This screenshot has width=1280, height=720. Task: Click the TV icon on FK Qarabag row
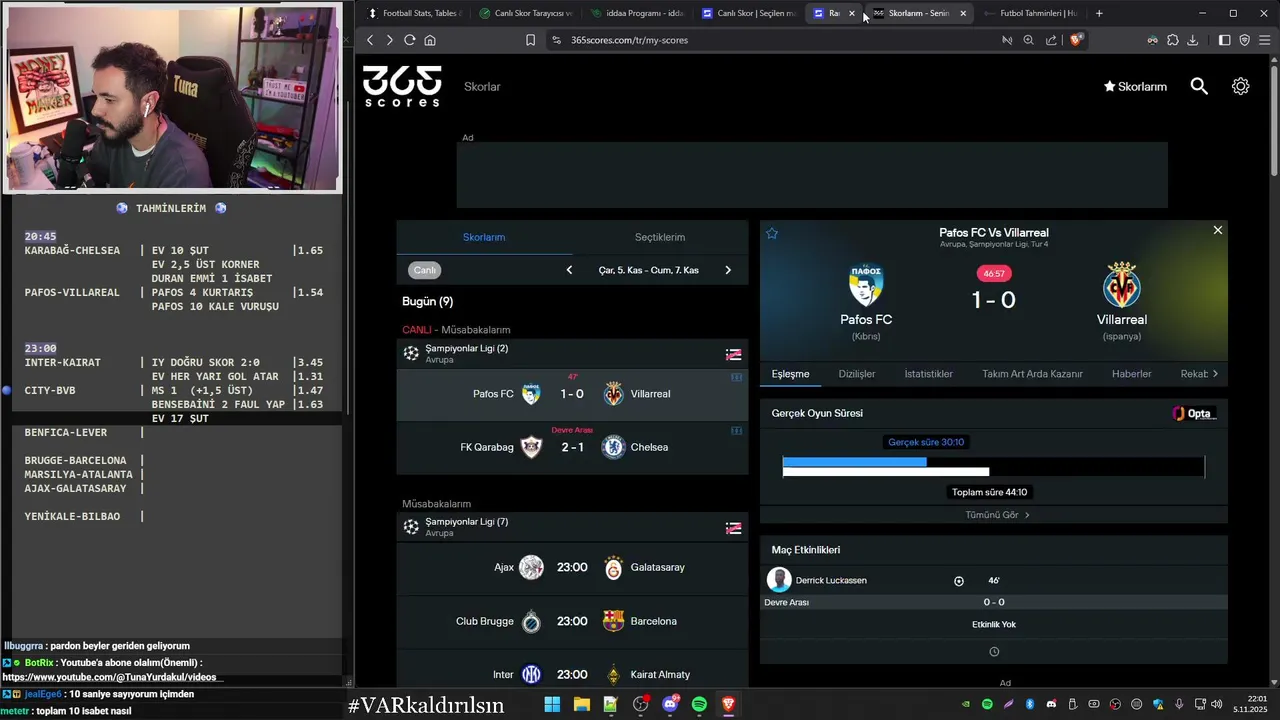(736, 431)
